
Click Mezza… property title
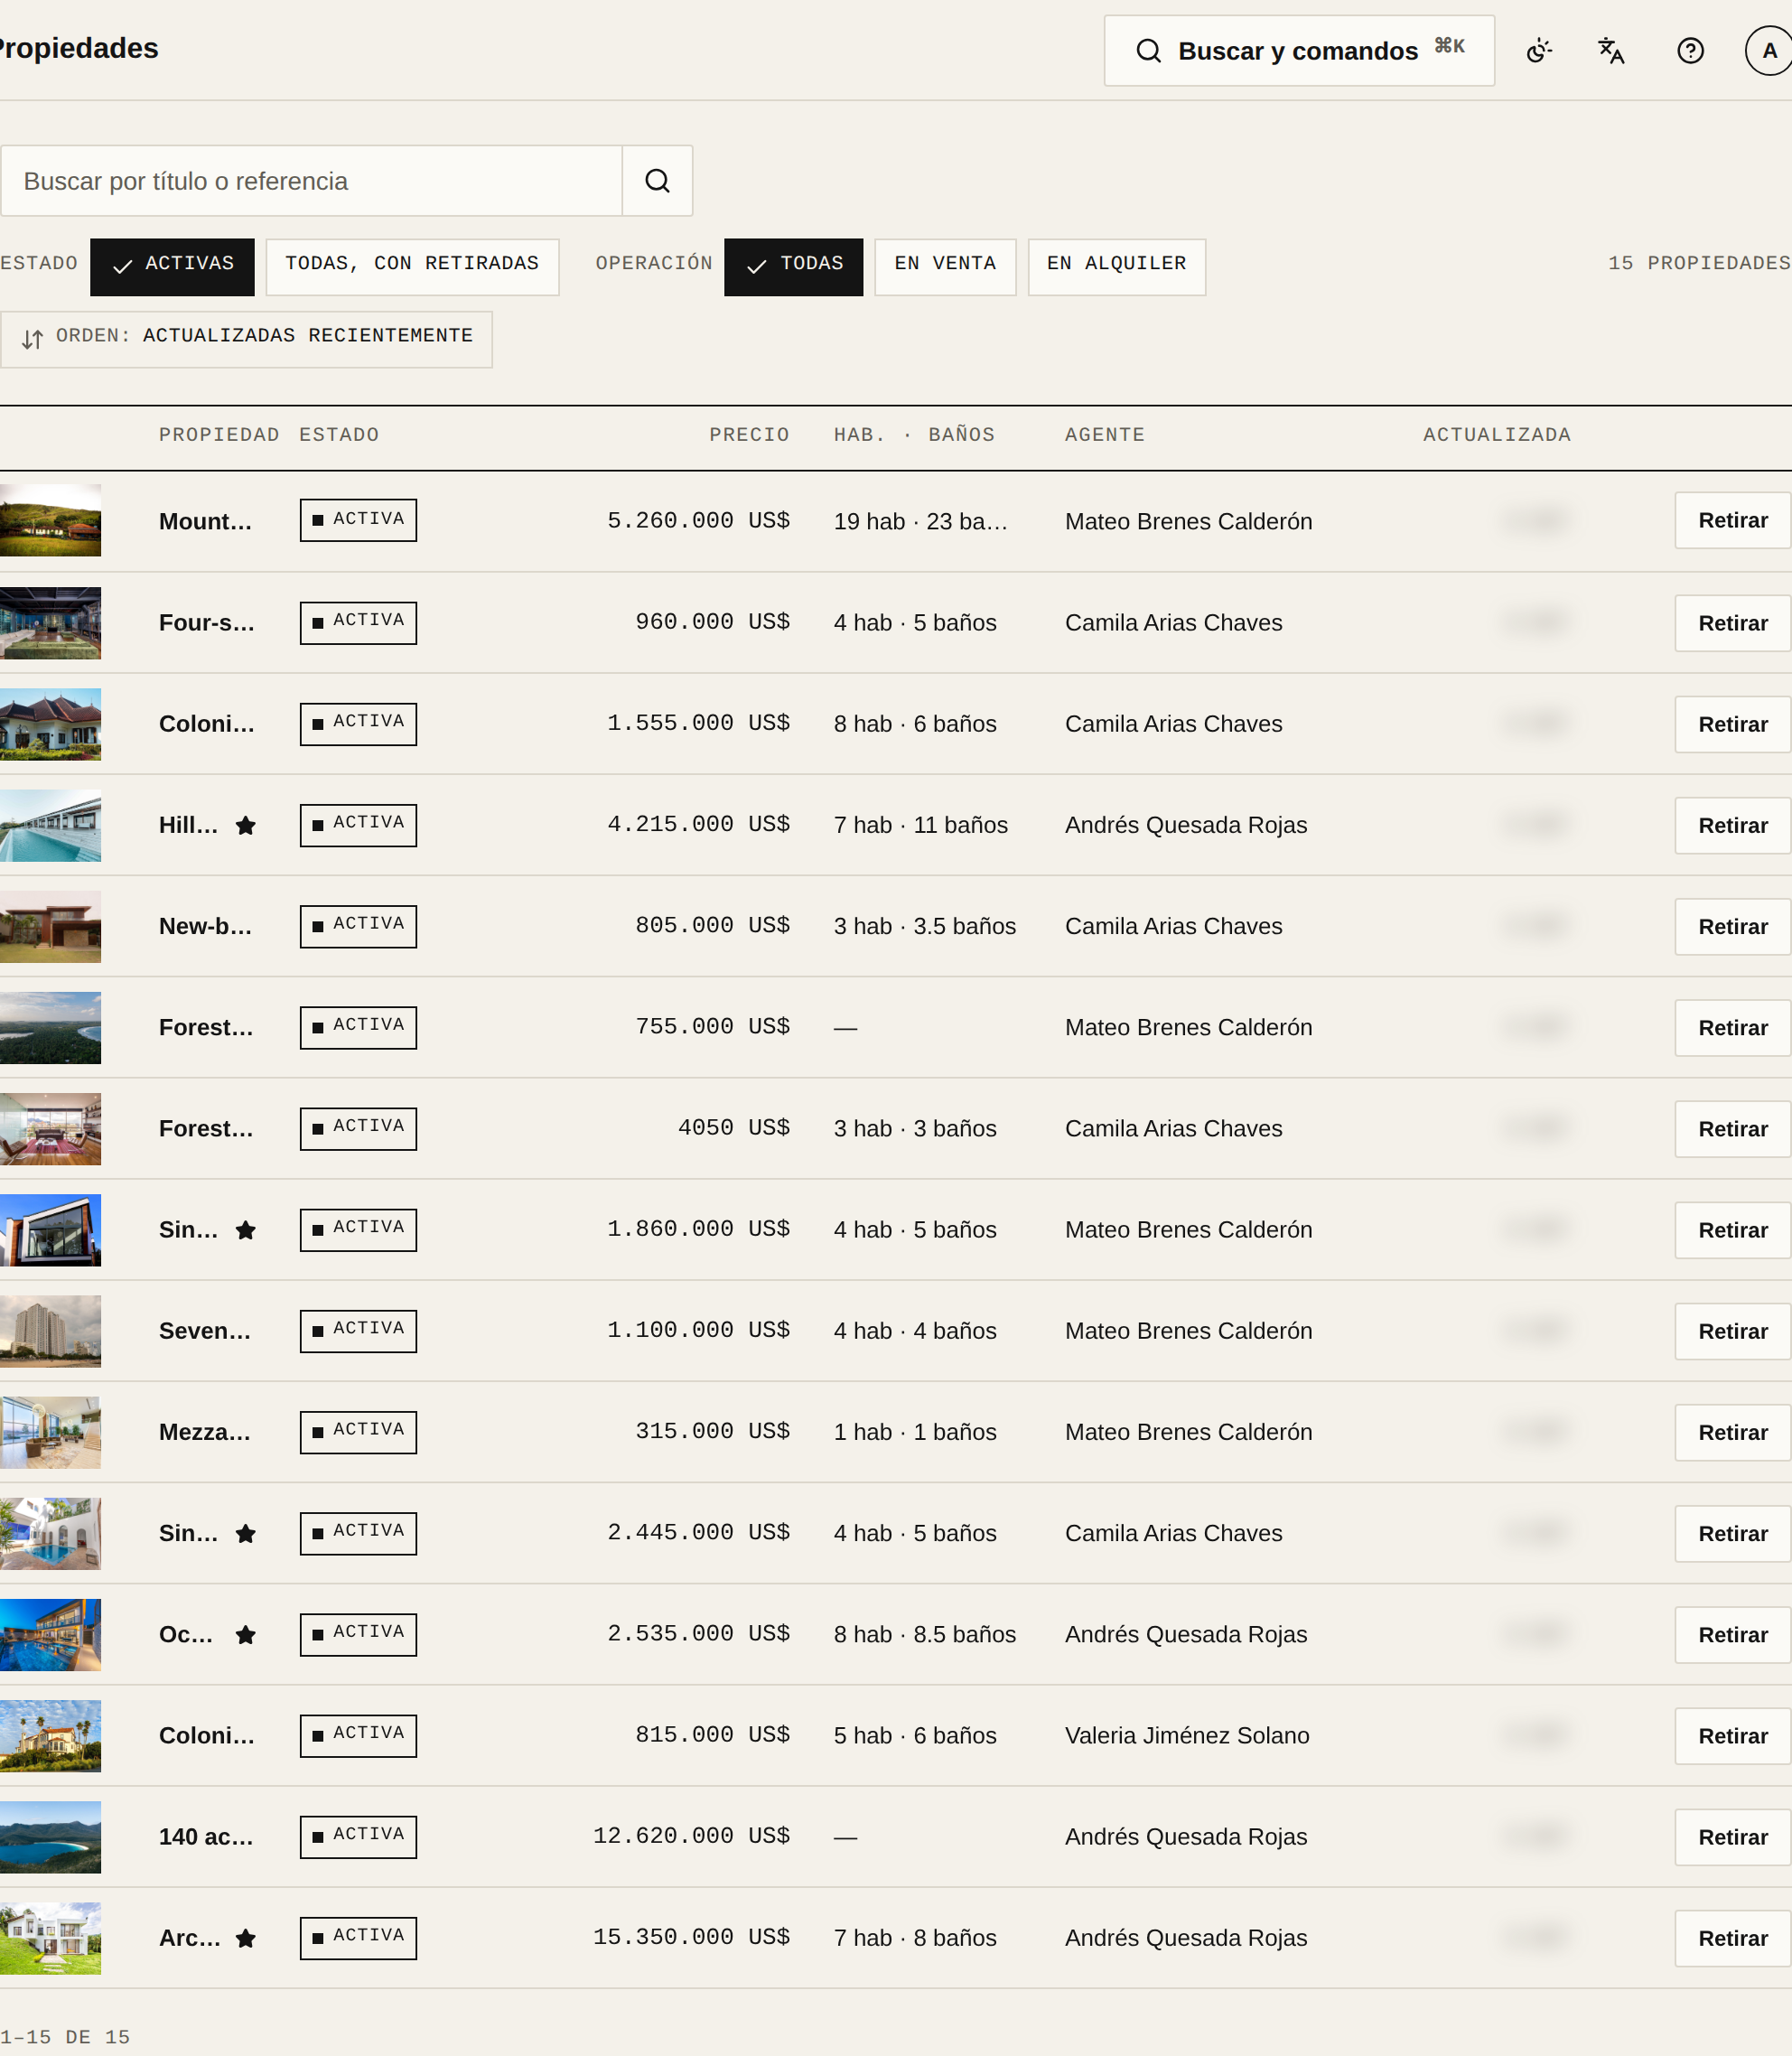coord(205,1432)
